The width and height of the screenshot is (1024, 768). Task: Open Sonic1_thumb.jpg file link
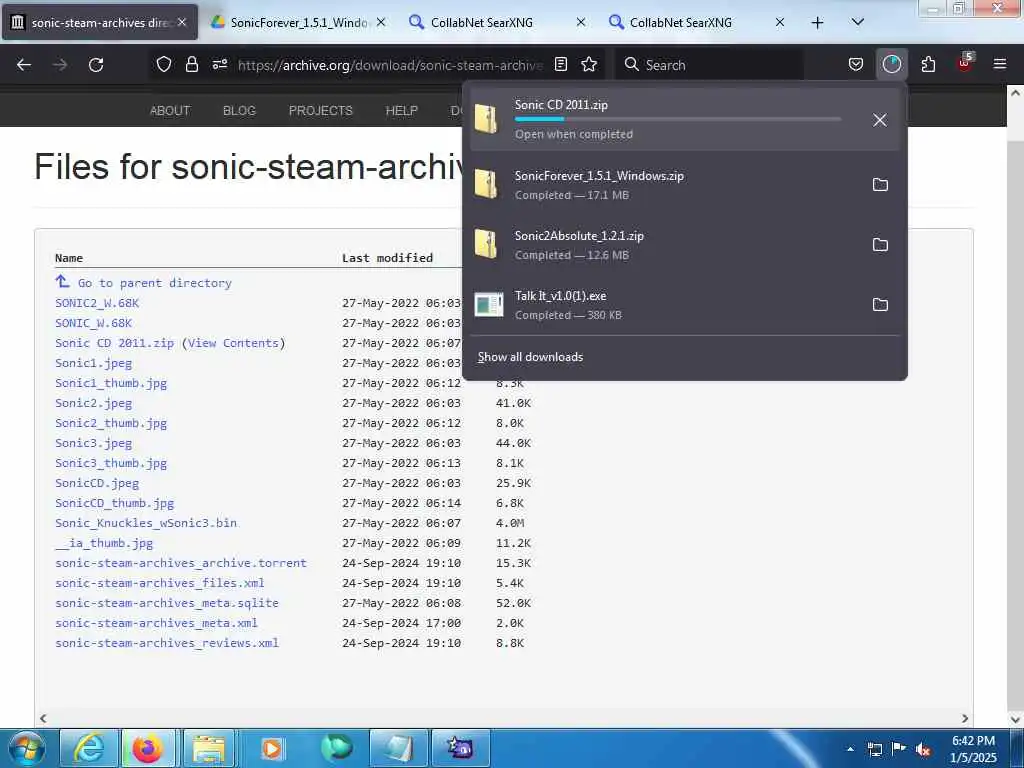tap(111, 383)
